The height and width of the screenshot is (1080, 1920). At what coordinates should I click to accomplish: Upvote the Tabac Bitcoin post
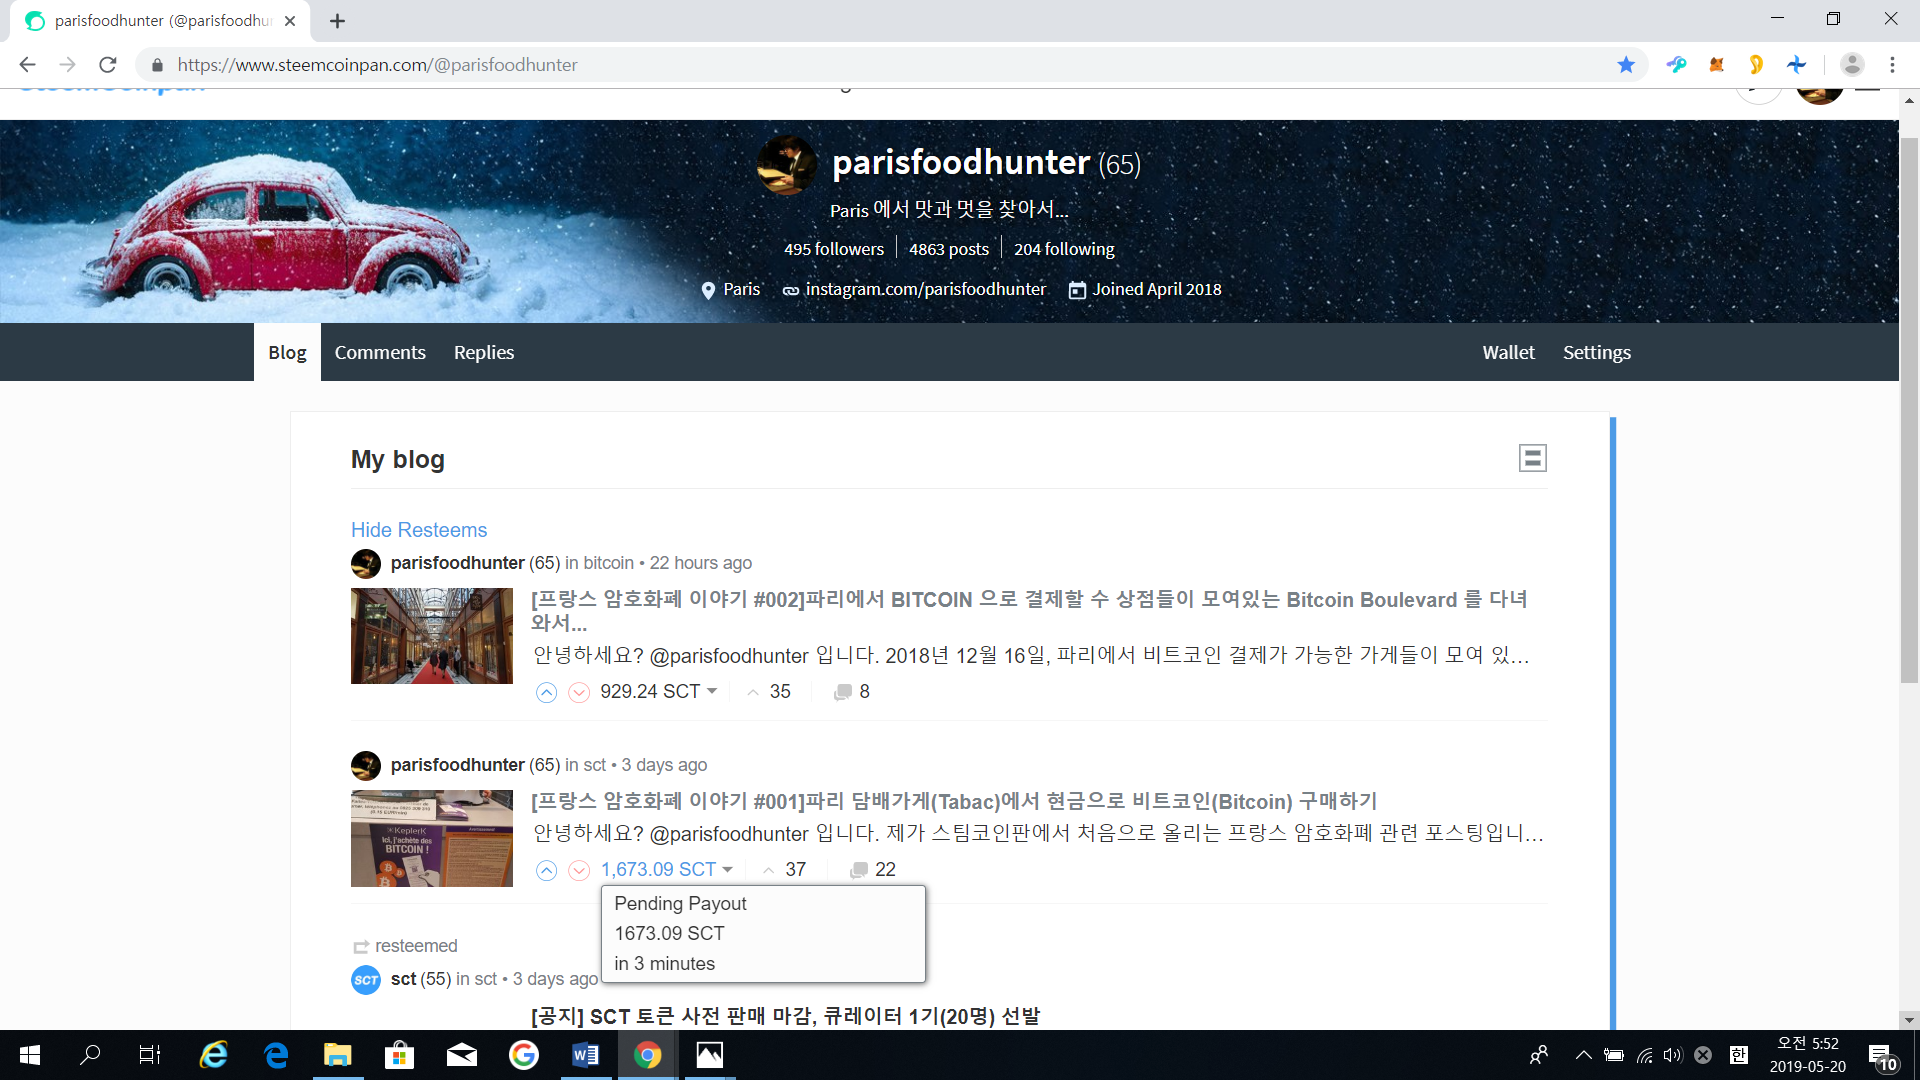[546, 870]
